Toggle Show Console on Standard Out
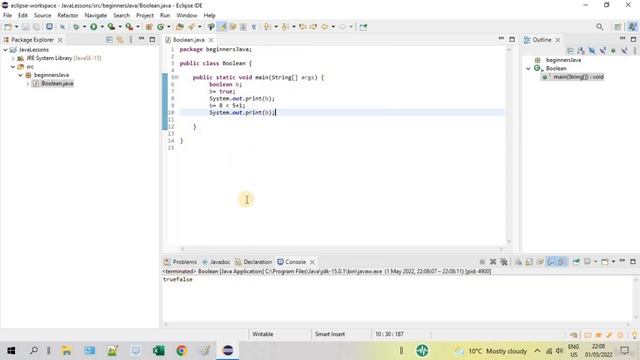Image resolution: width=640 pixels, height=360 pixels. [551, 262]
